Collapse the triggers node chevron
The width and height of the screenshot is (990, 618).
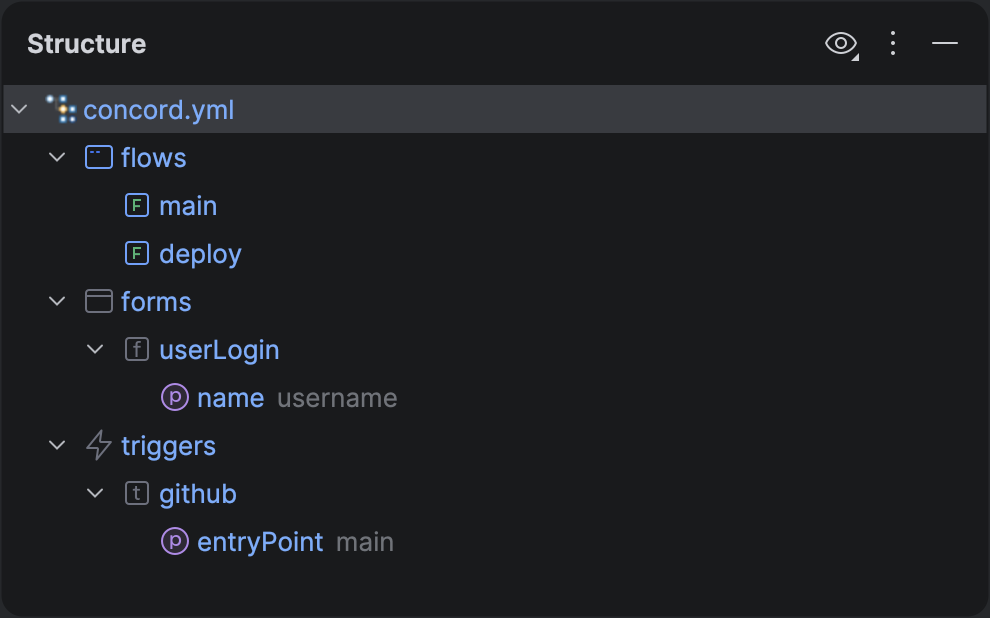57,446
